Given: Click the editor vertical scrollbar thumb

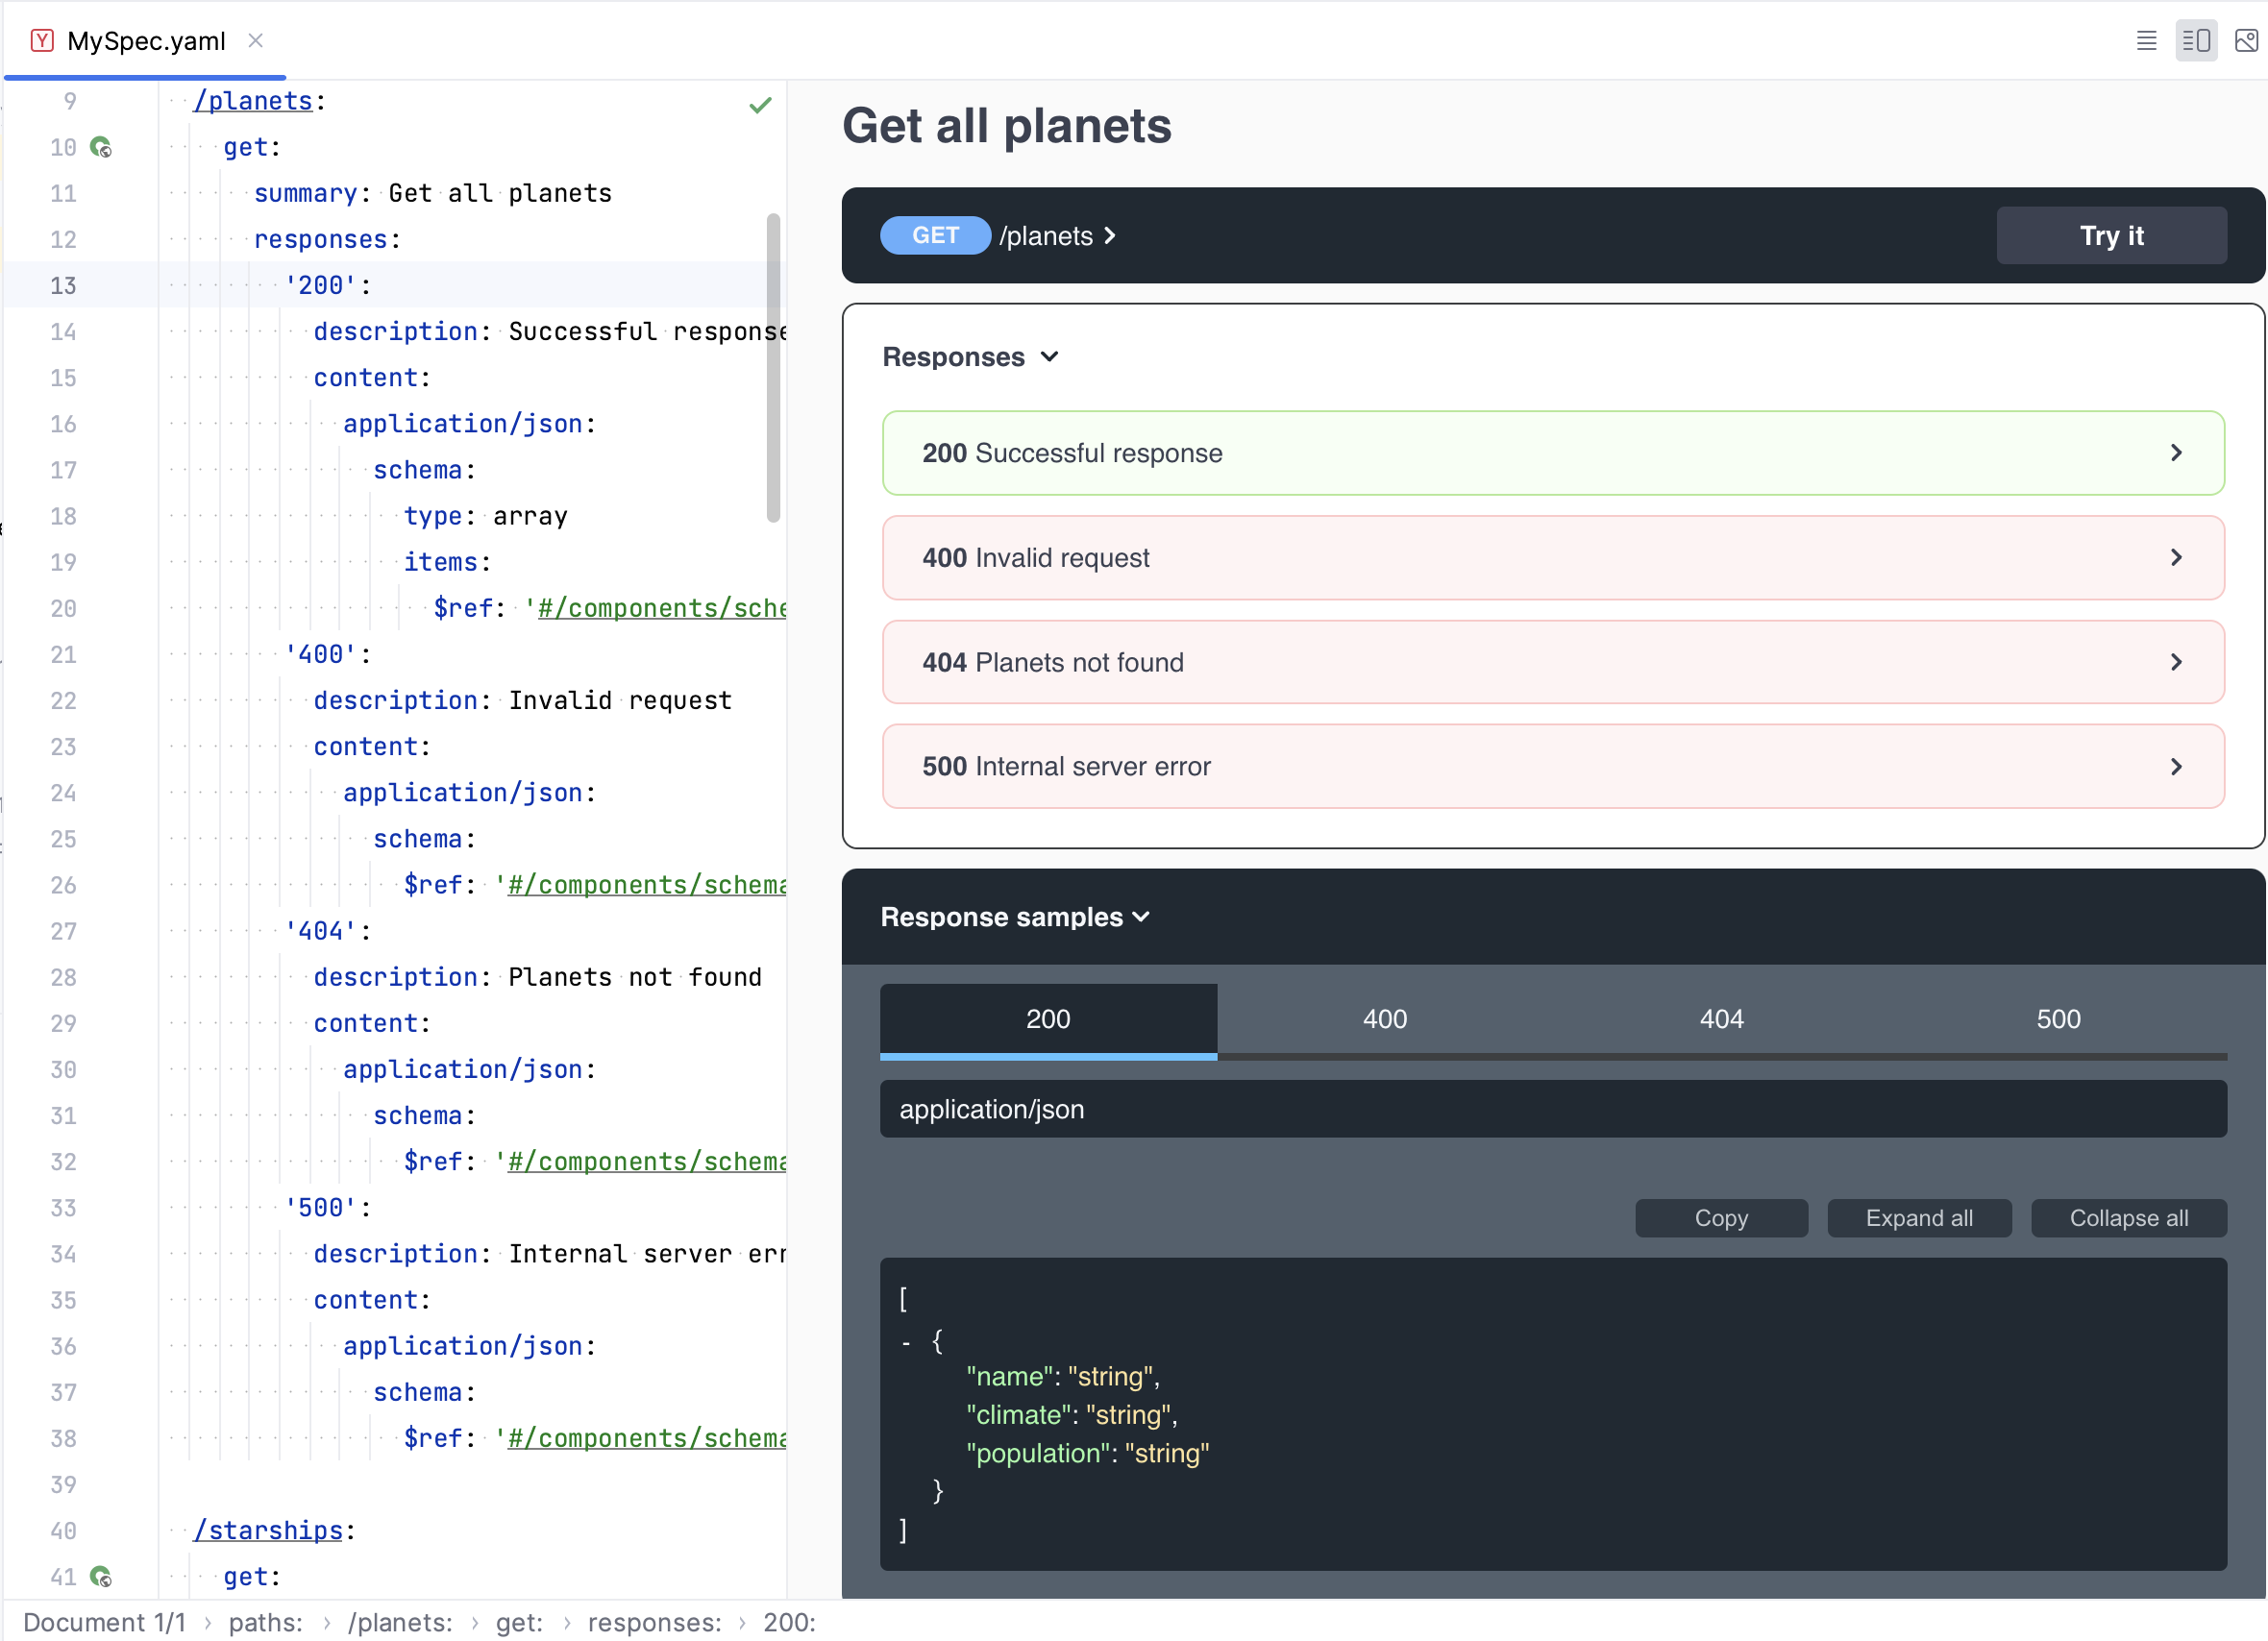Looking at the screenshot, I should pyautogui.click(x=773, y=367).
